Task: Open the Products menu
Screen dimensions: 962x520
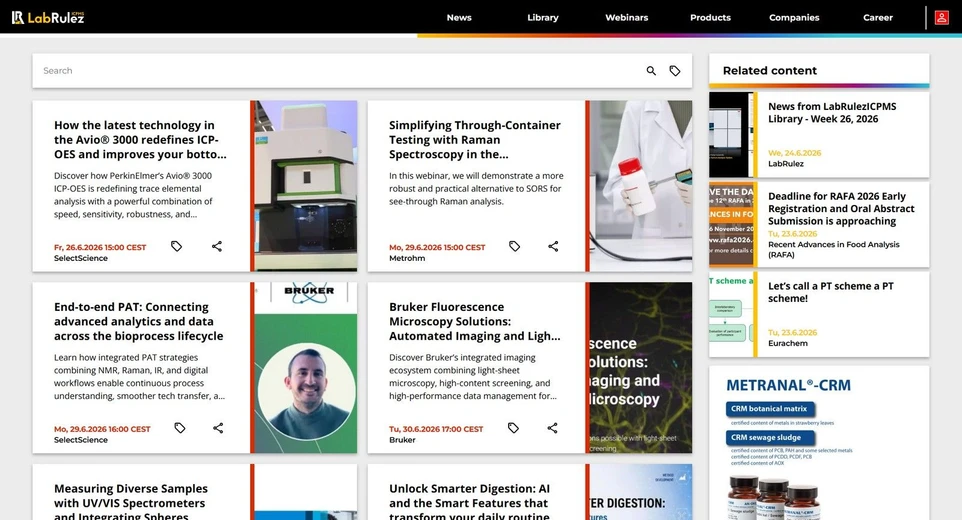Action: 710,17
